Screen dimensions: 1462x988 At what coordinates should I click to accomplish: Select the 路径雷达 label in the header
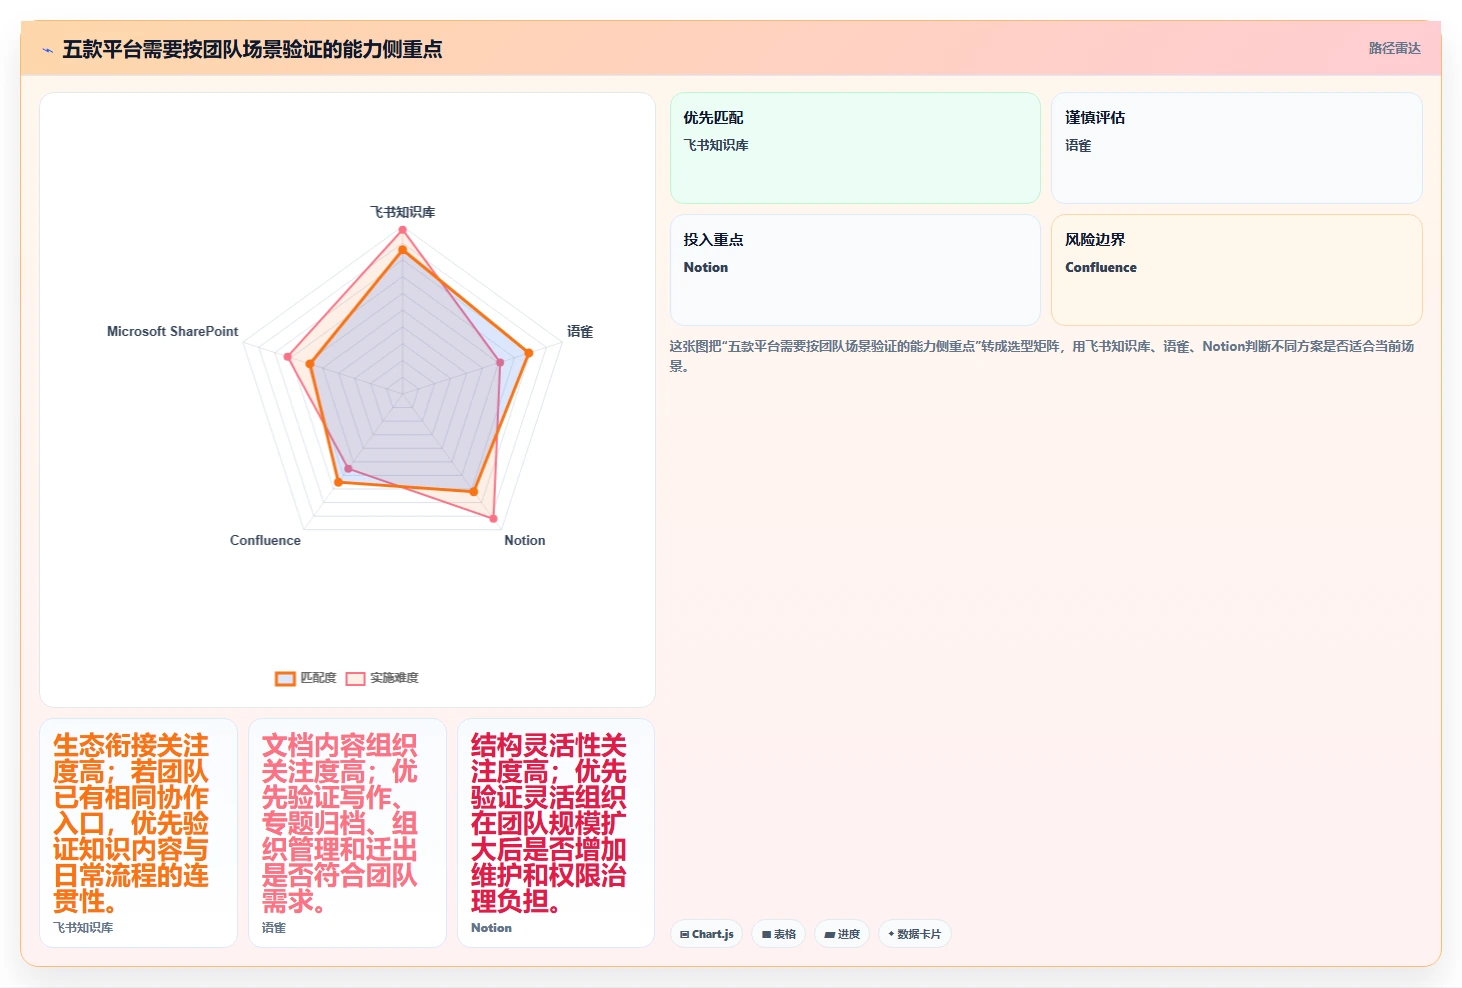(x=1394, y=48)
